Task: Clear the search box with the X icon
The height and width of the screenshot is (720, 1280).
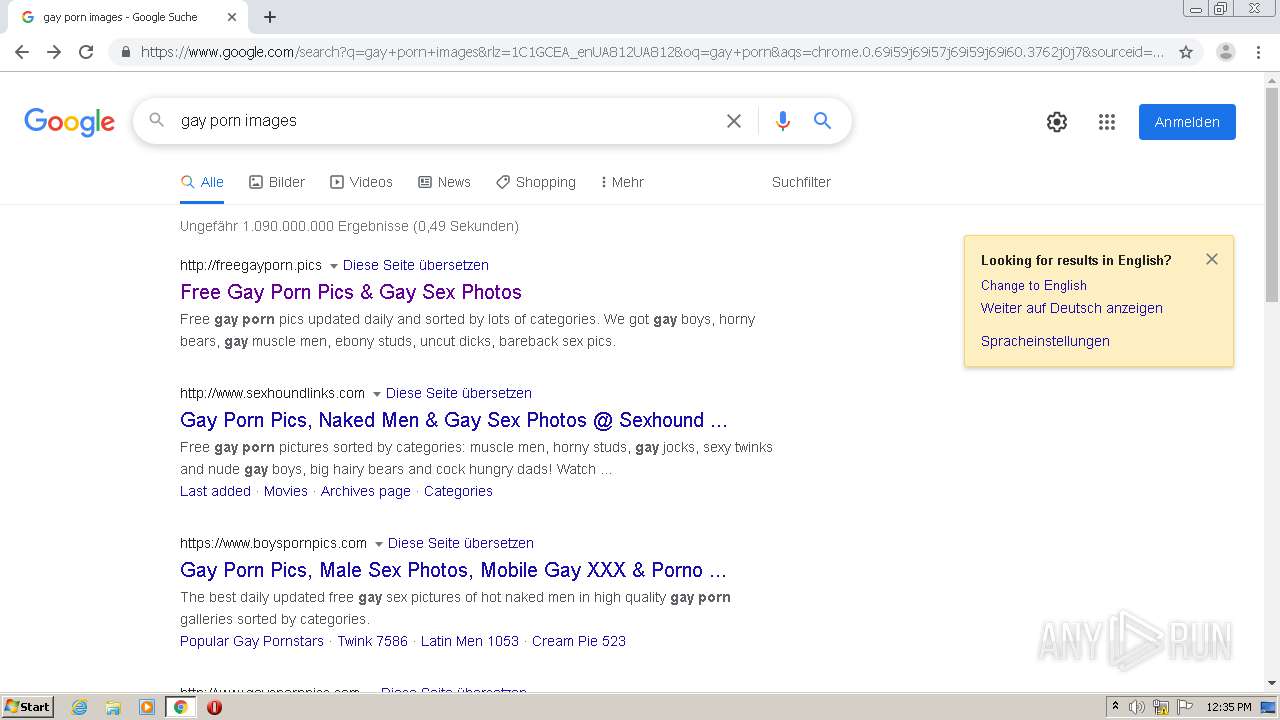Action: [x=734, y=121]
